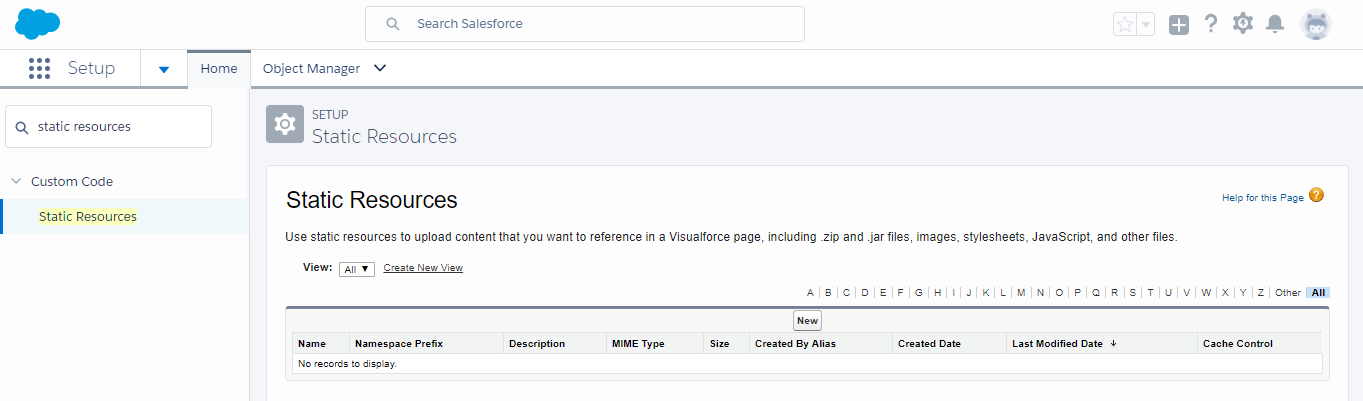1363x401 pixels.
Task: Filter the list by letter E
Action: point(883,293)
